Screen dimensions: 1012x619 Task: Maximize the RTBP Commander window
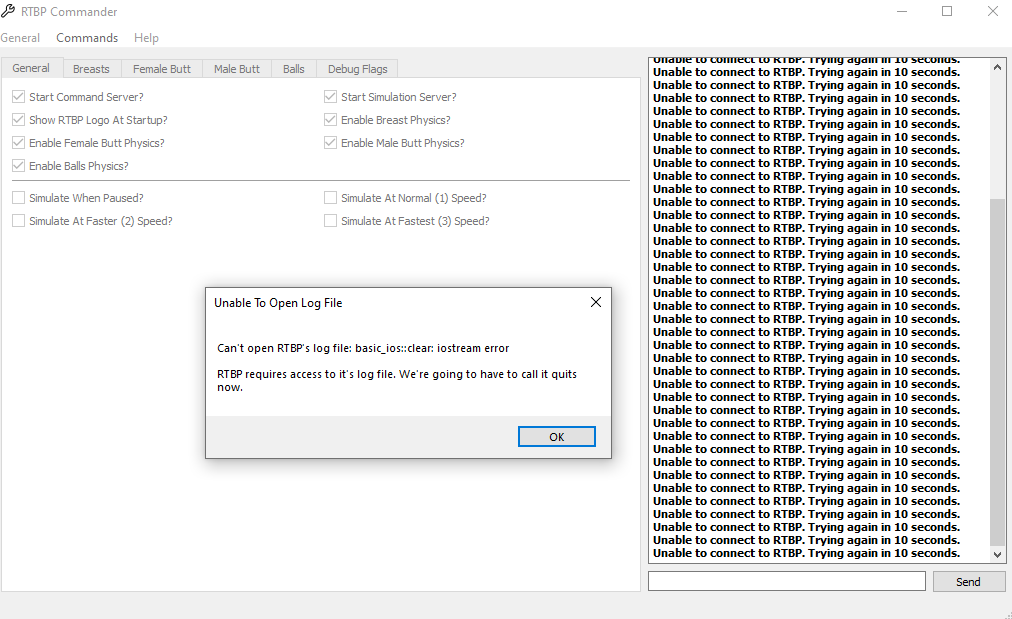point(947,12)
